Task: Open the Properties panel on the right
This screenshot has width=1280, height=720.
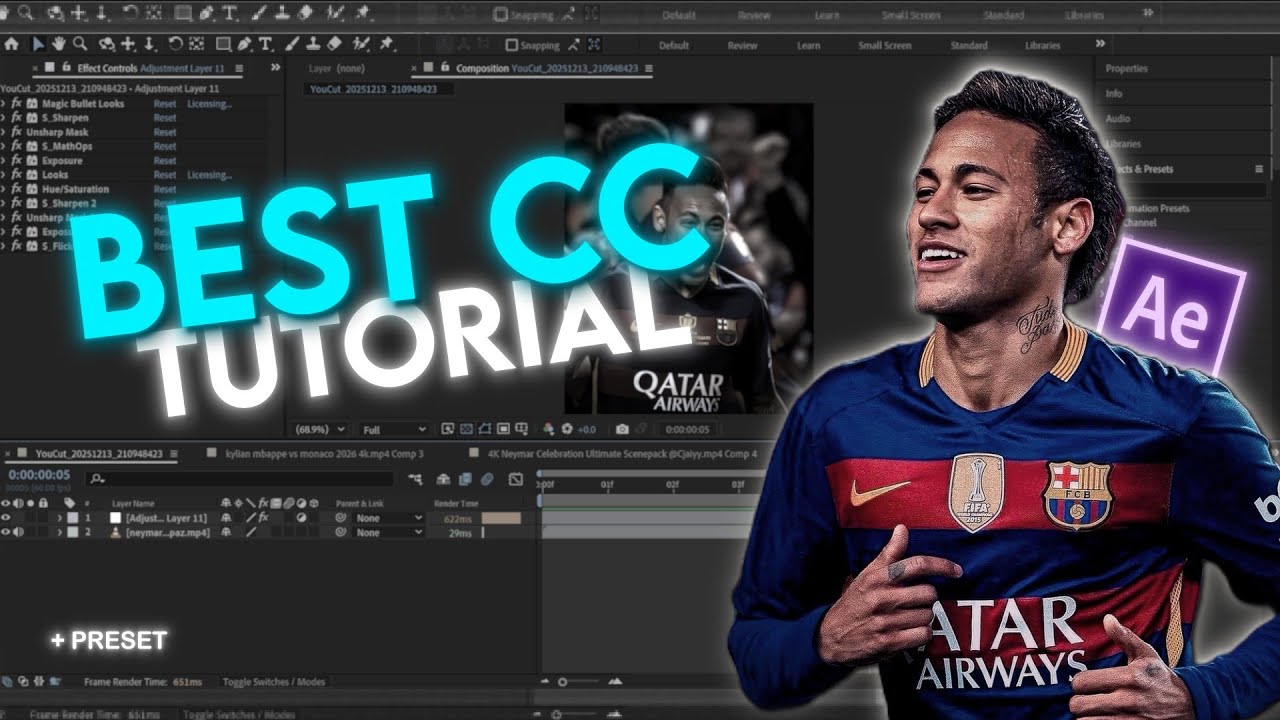Action: coord(1126,68)
